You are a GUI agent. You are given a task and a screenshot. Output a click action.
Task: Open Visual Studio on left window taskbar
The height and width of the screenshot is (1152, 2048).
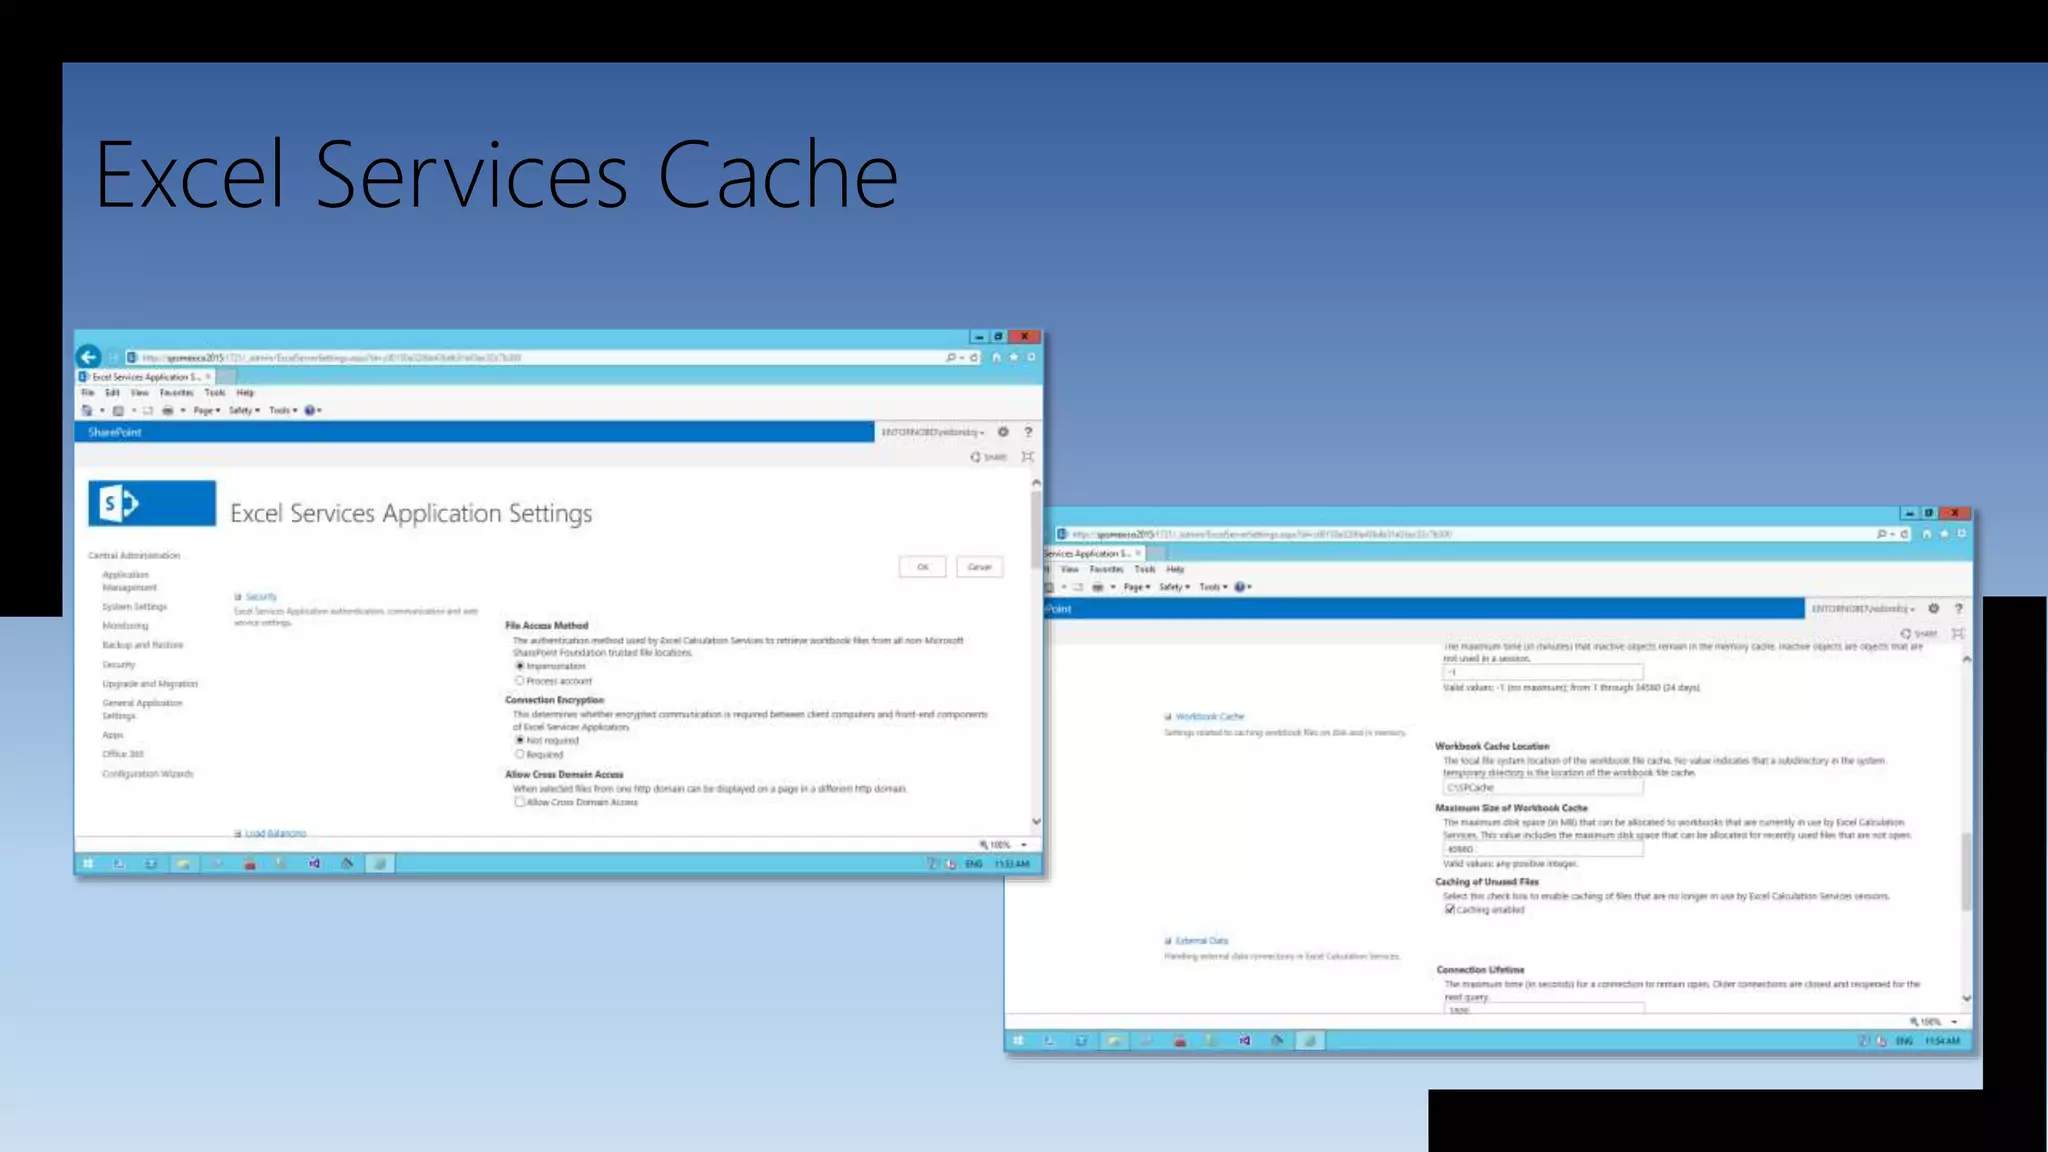point(314,864)
